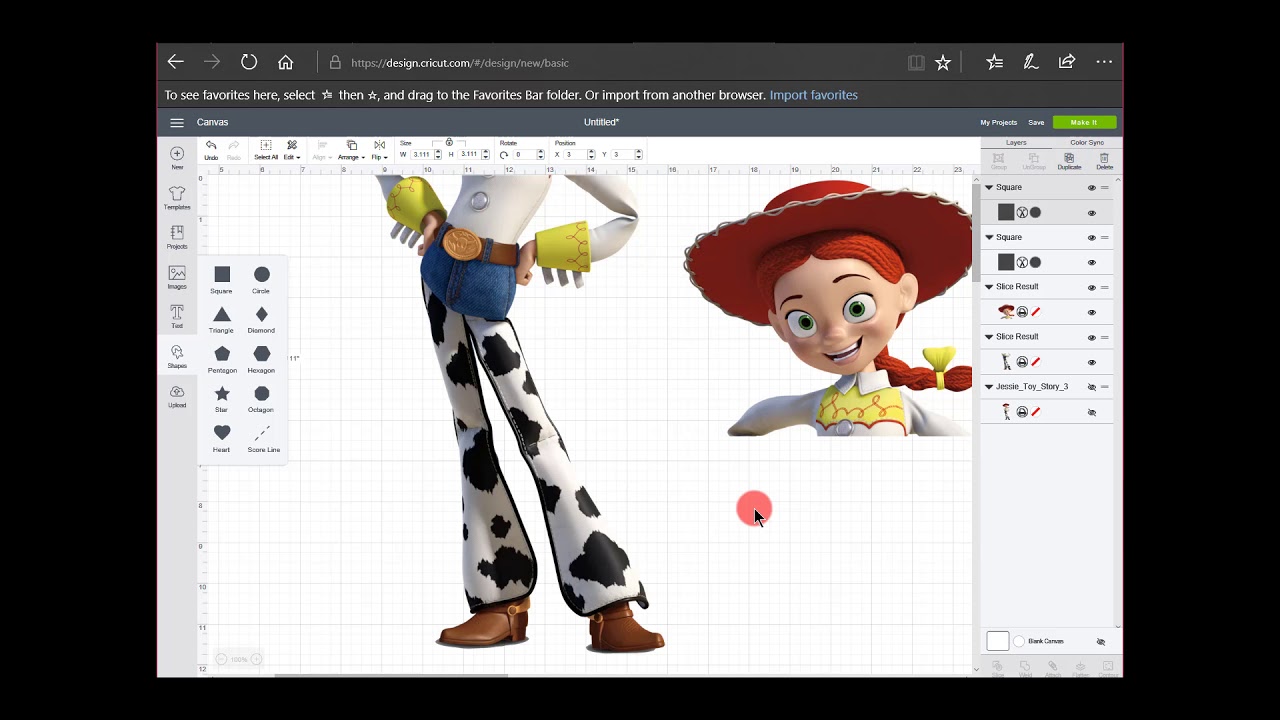Viewport: 1280px width, 720px height.
Task: Collapse the Jessie_Toy_Story_3 layer group
Action: click(989, 387)
